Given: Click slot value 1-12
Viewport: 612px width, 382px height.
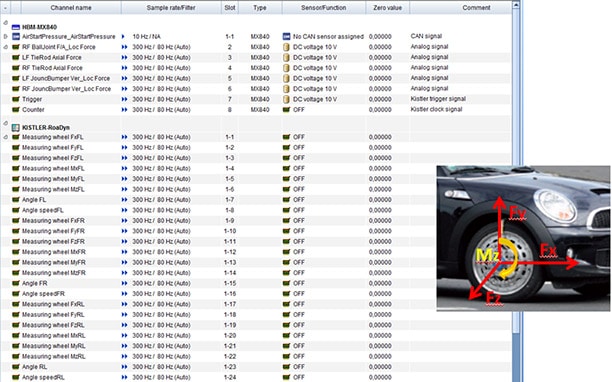Looking at the screenshot, I should click(x=230, y=252).
